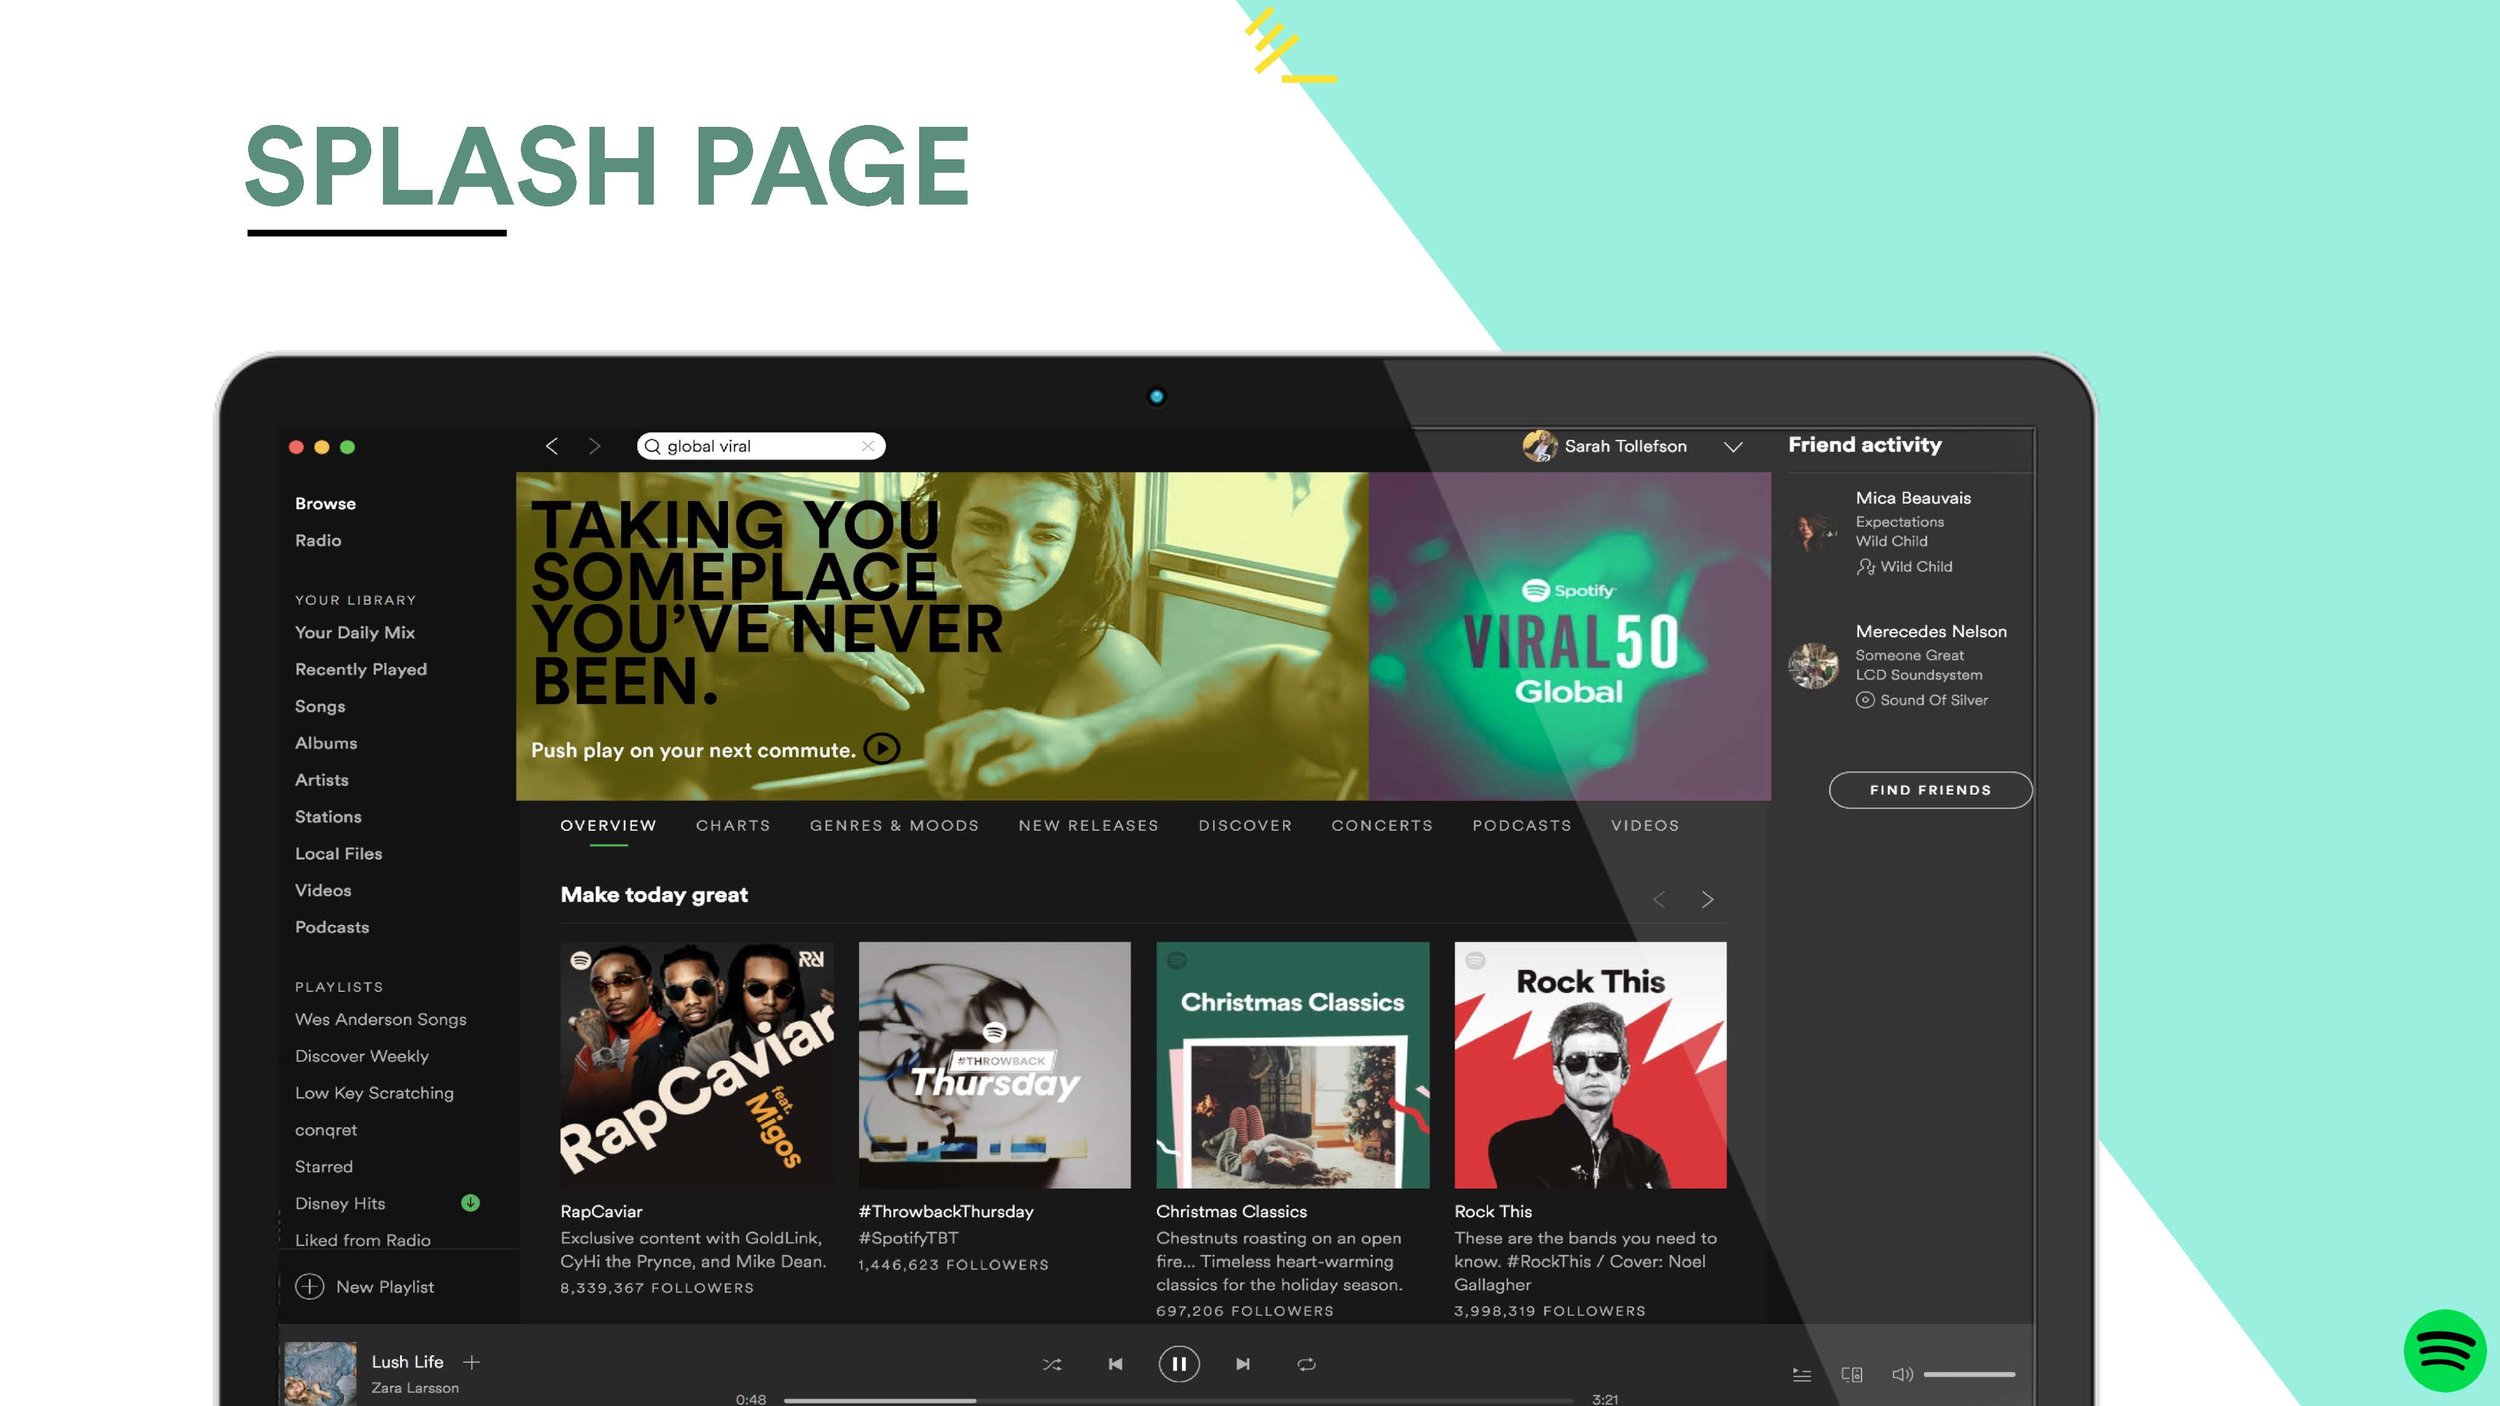The height and width of the screenshot is (1406, 2500).
Task: Open Mica Beauvais friend avatar
Action: click(x=1813, y=532)
